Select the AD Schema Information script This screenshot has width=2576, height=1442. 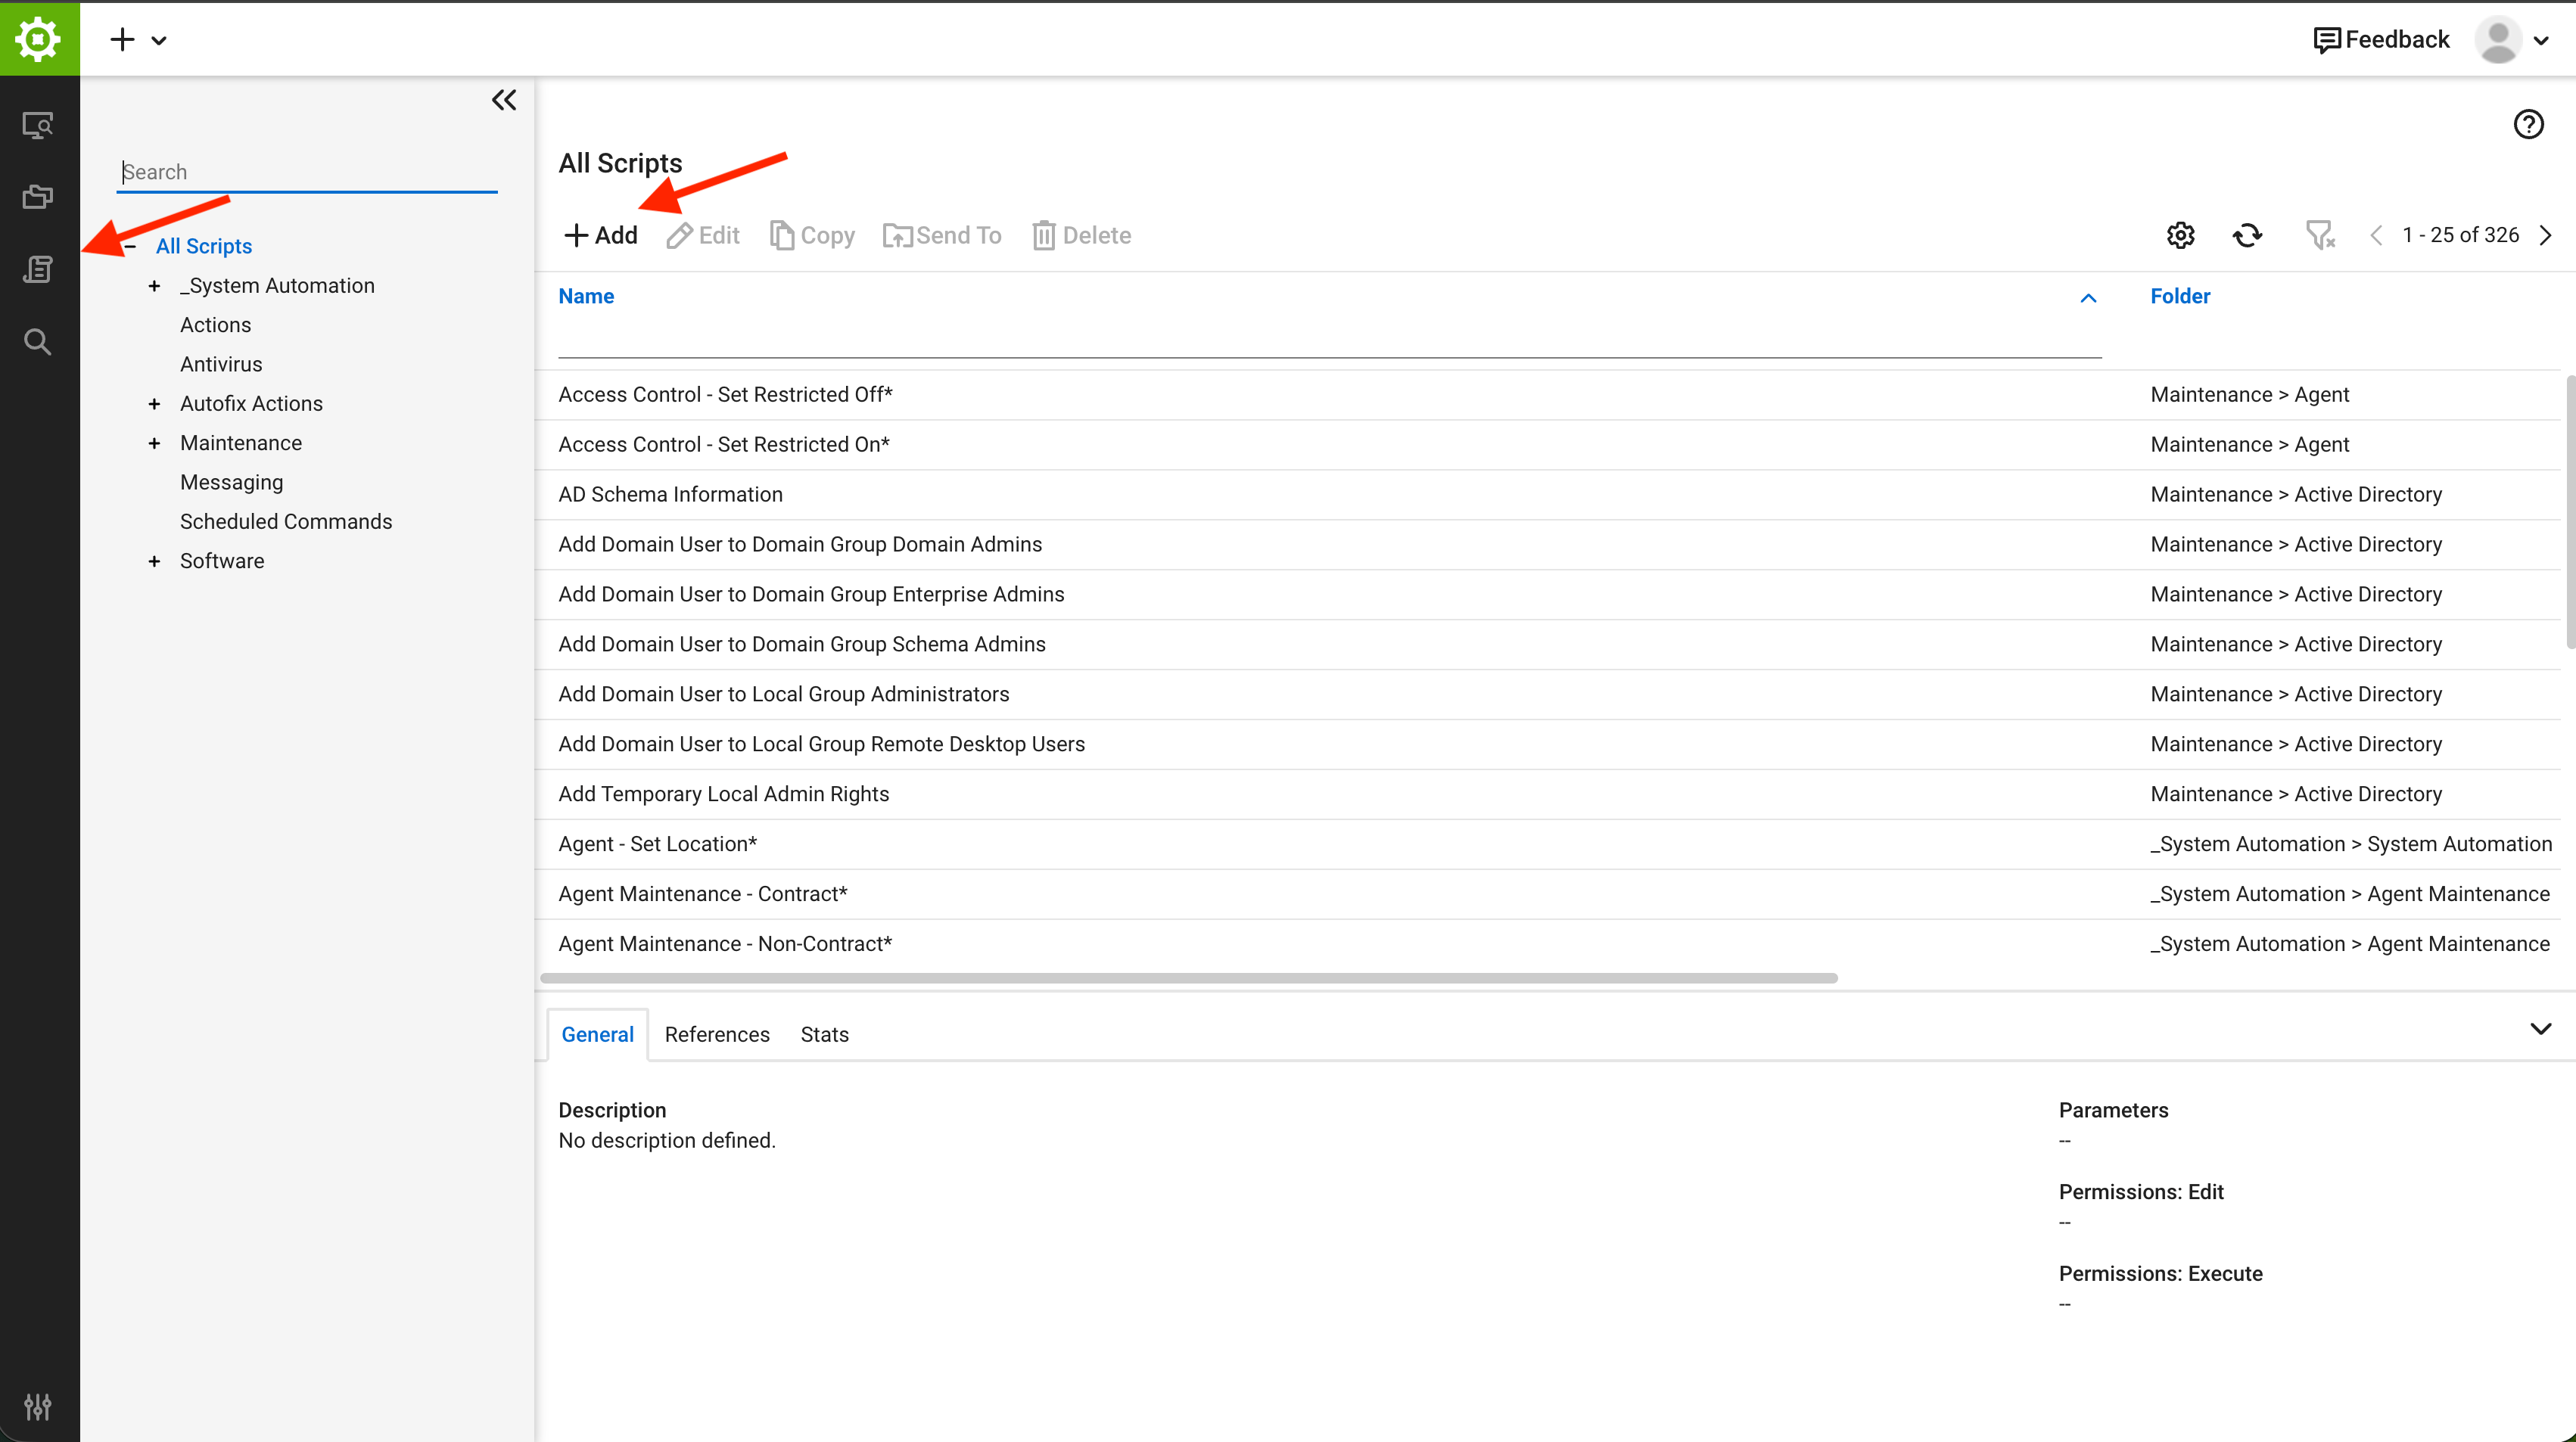[x=1547, y=495]
